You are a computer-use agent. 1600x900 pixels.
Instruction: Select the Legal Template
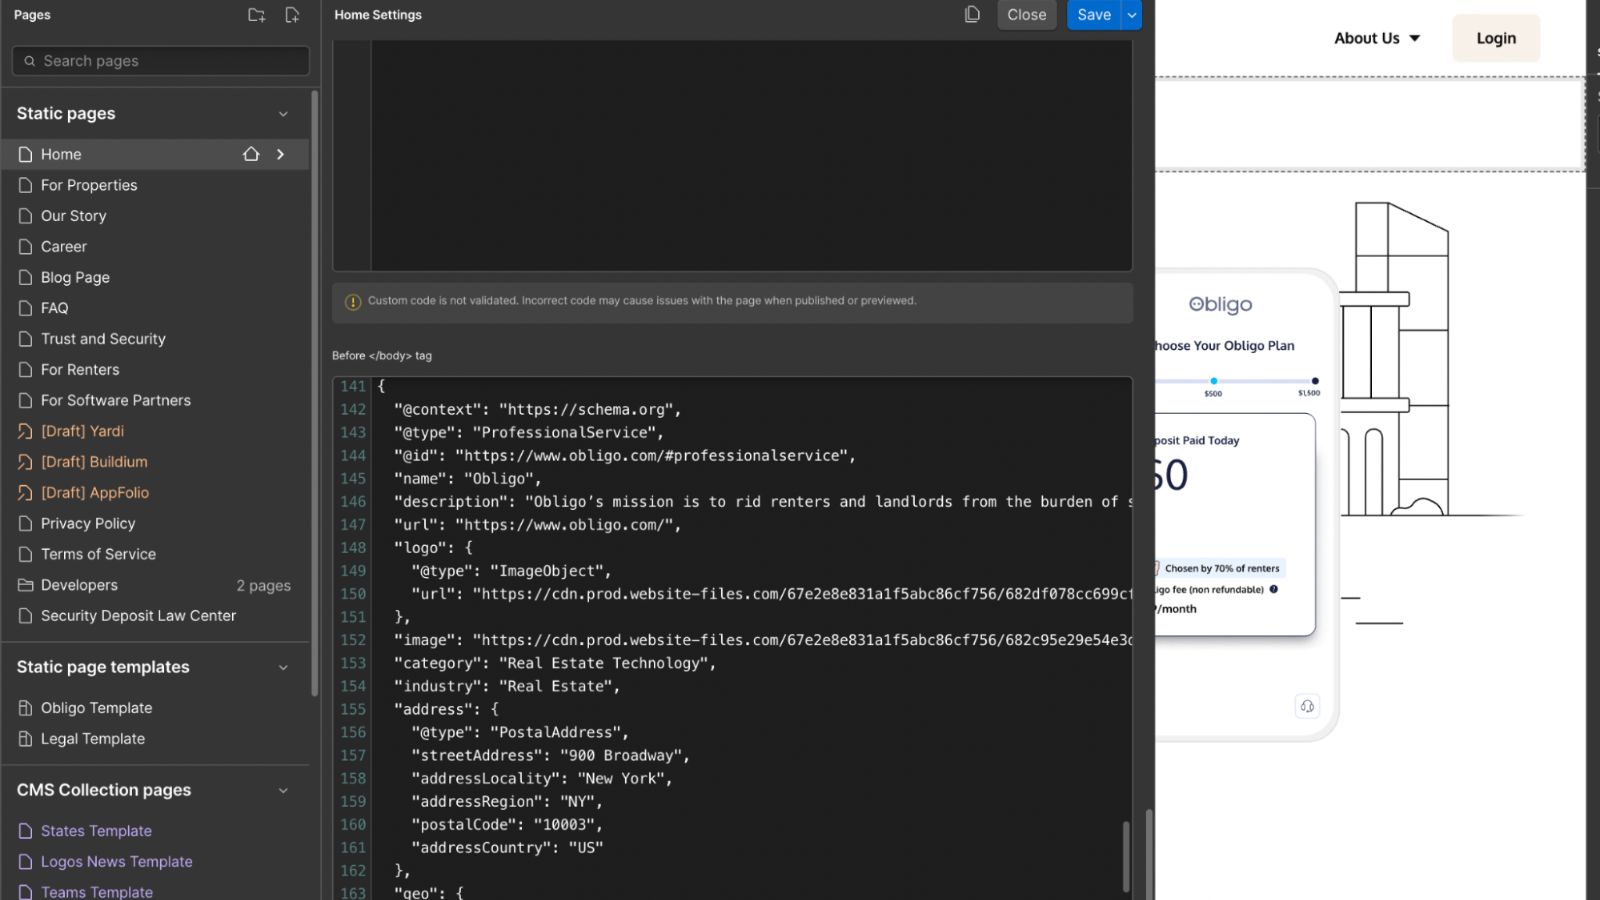pyautogui.click(x=155, y=739)
